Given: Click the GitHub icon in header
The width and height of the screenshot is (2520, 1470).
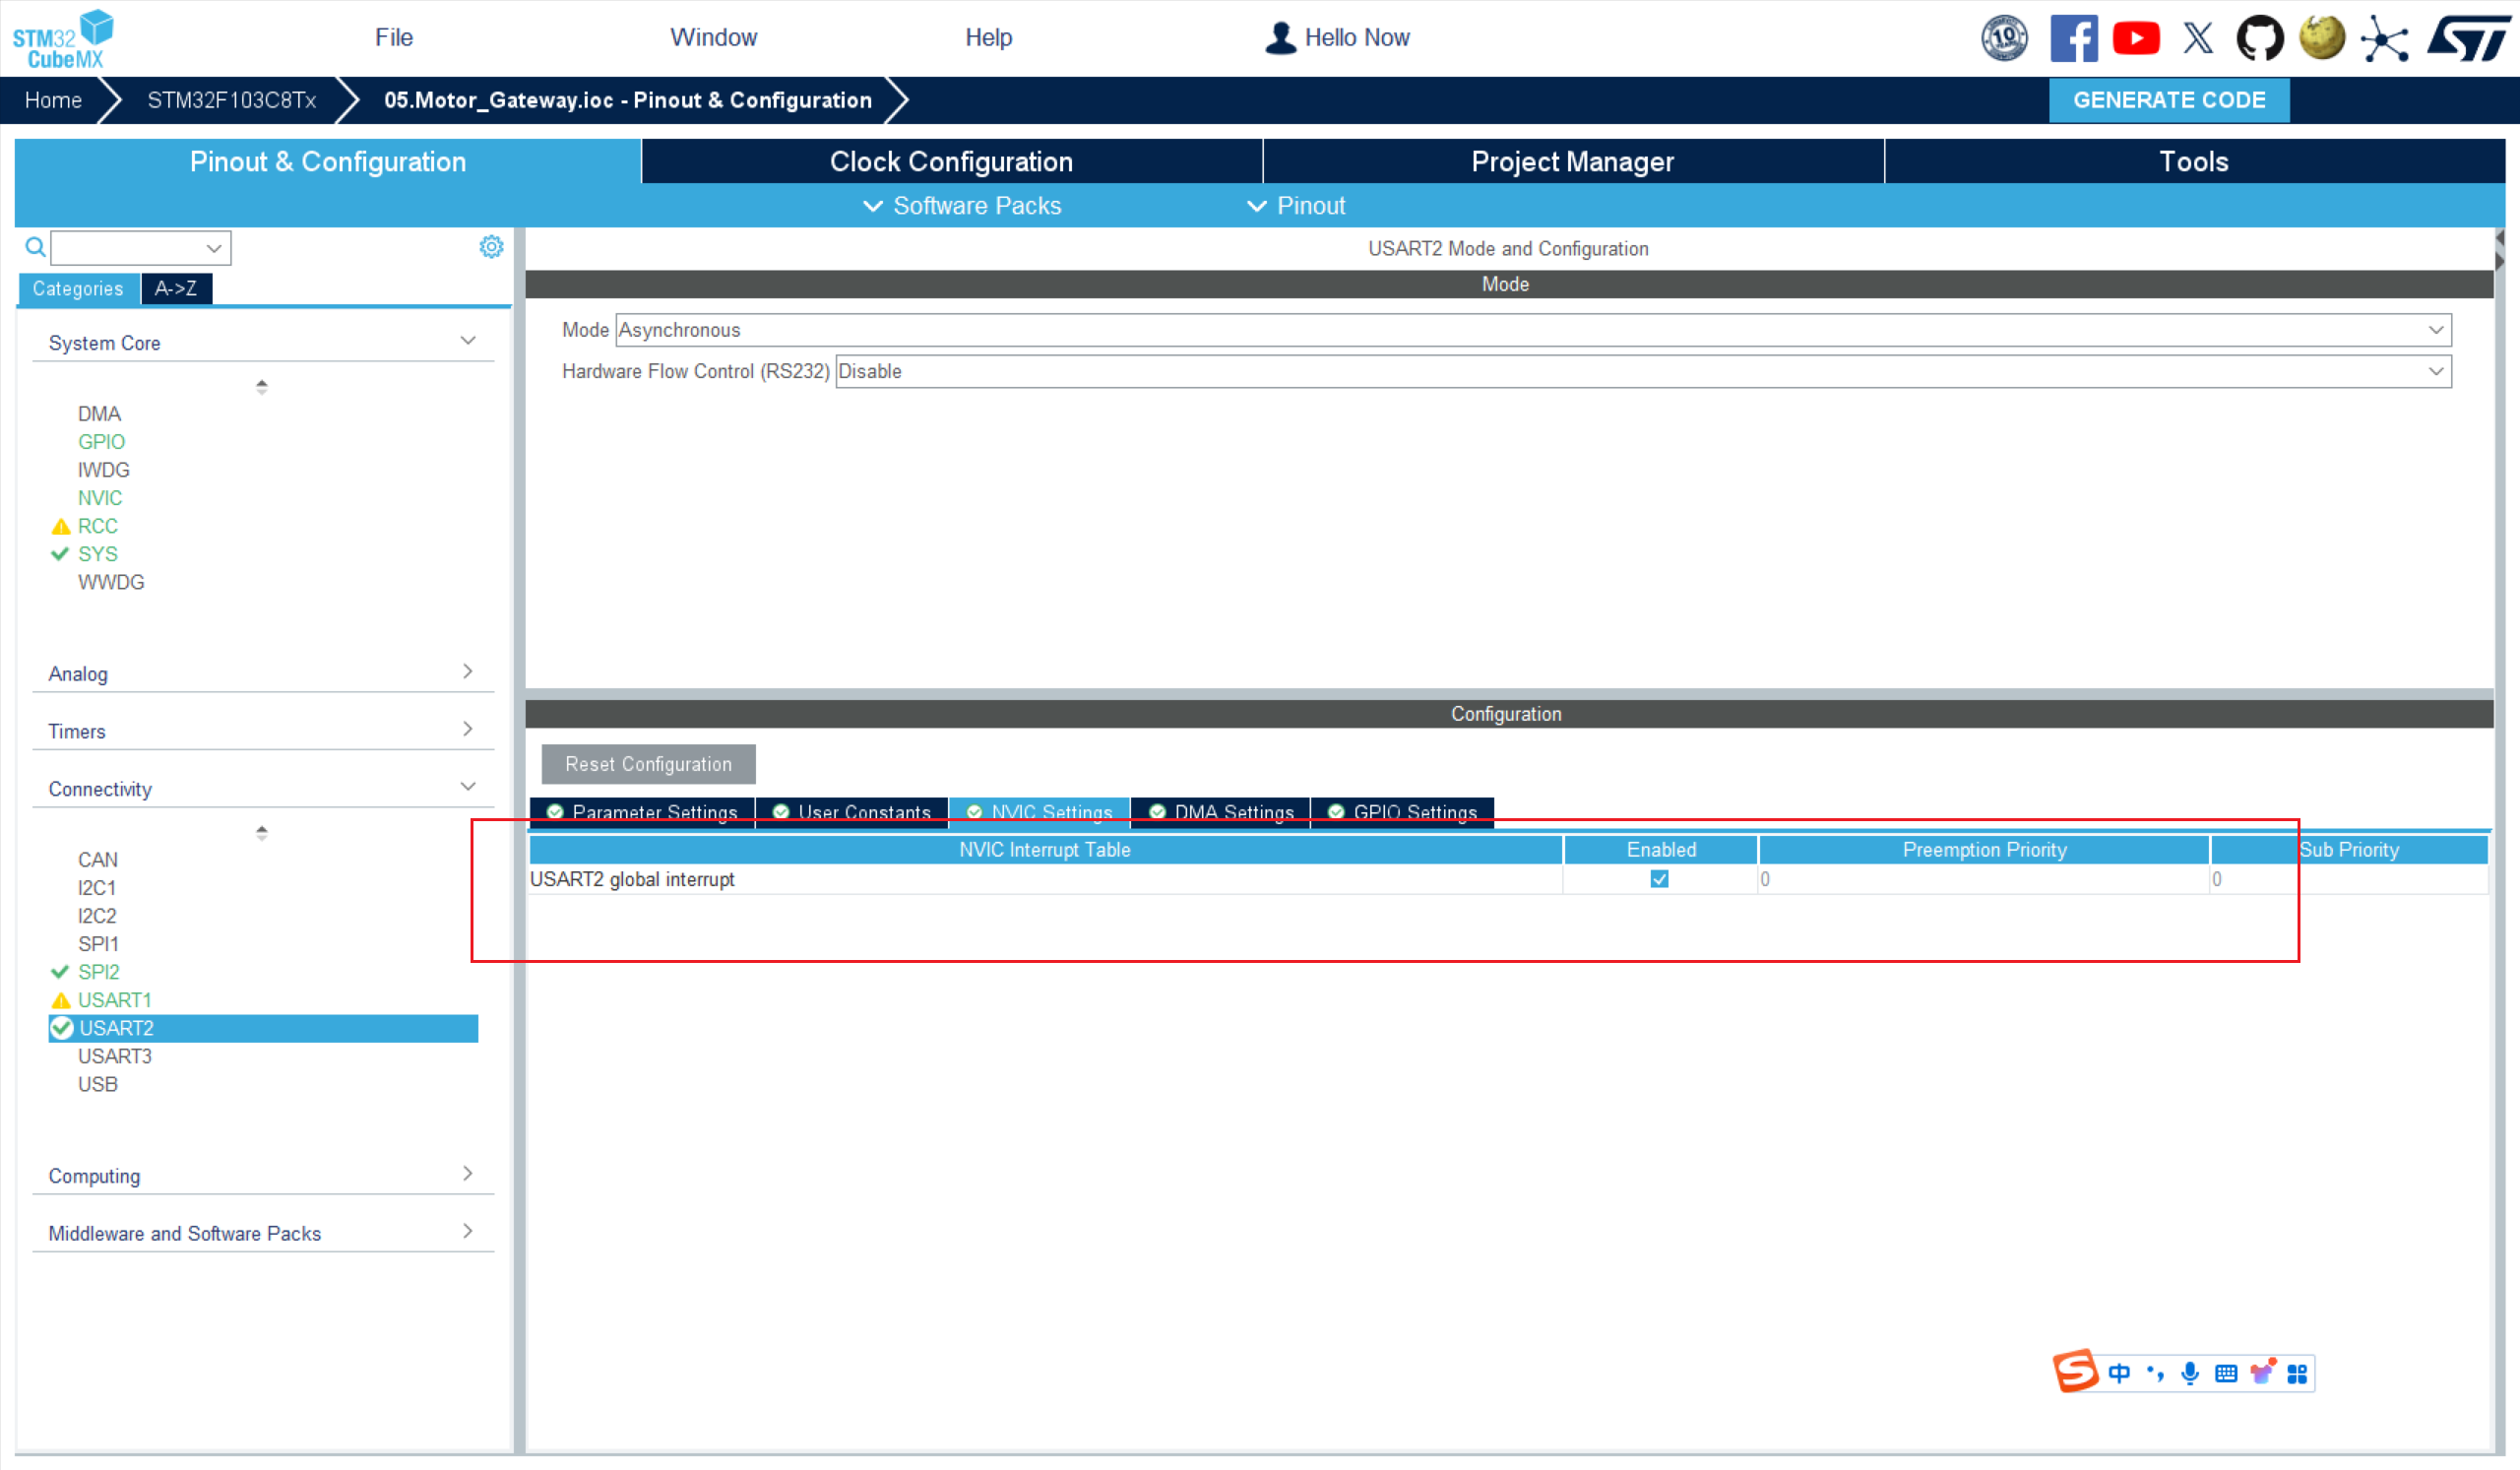Looking at the screenshot, I should (2259, 39).
